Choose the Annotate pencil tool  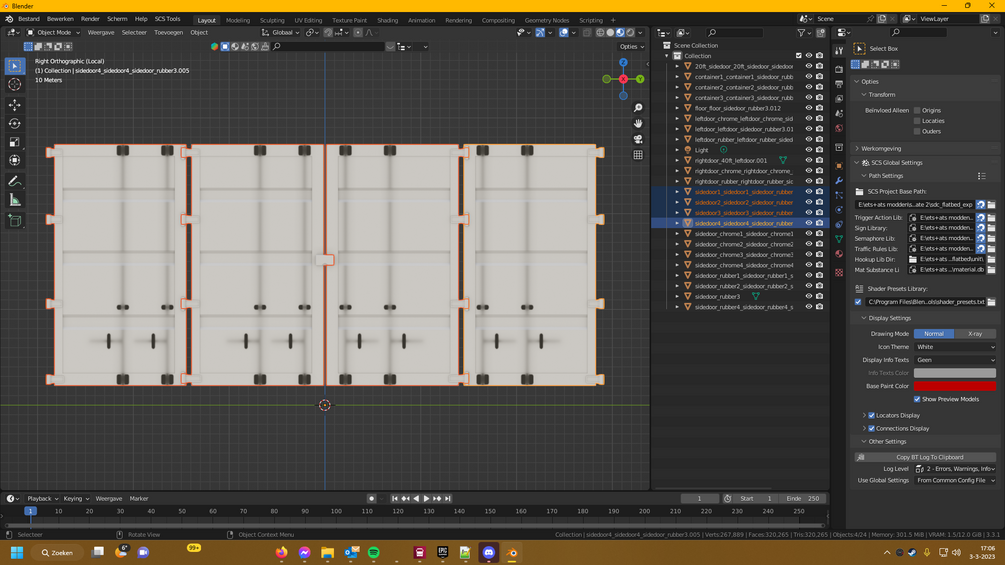[15, 181]
